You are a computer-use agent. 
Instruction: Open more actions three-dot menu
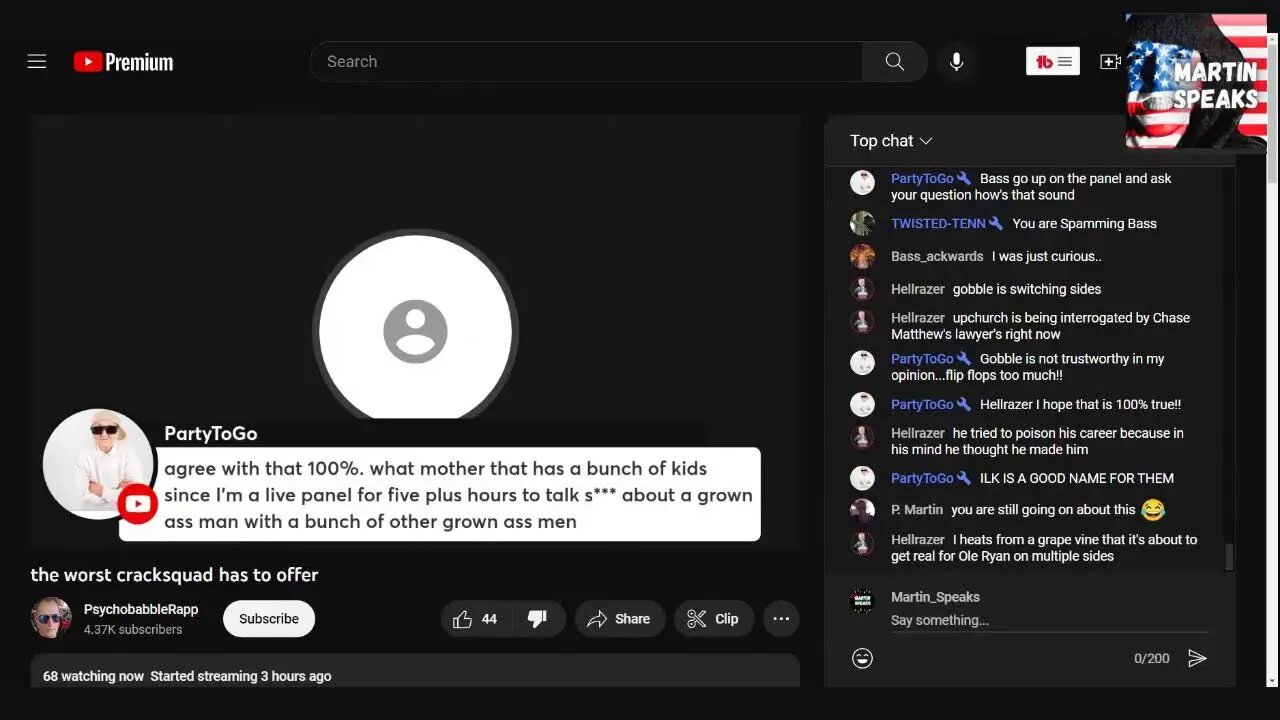pos(781,619)
